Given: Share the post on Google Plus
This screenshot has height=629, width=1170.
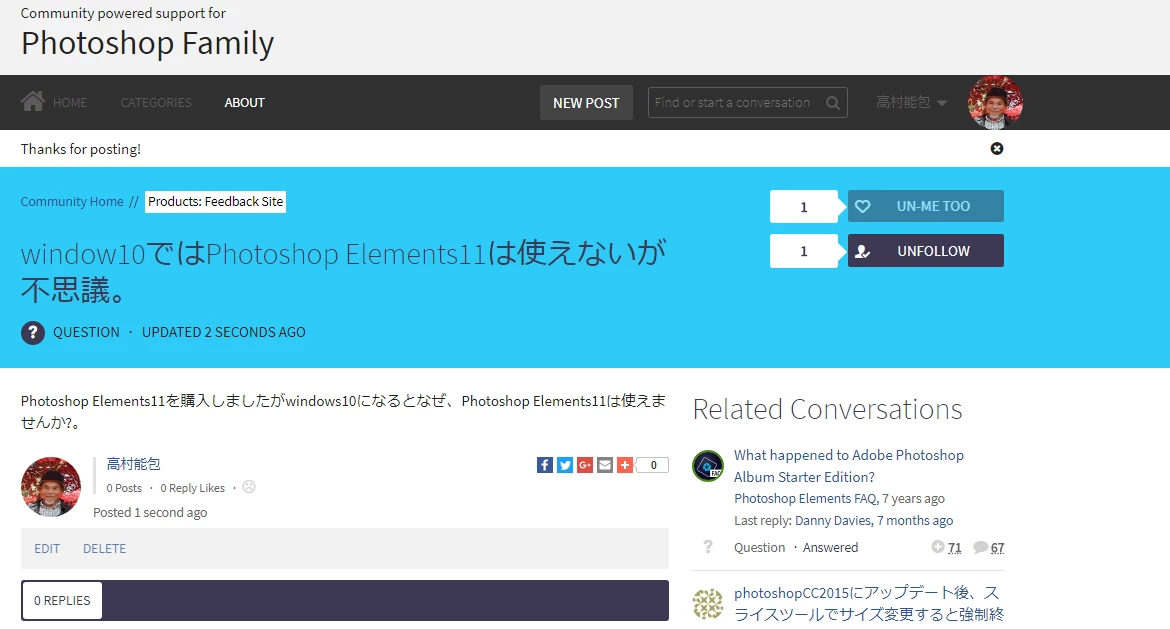Looking at the screenshot, I should pyautogui.click(x=585, y=466).
